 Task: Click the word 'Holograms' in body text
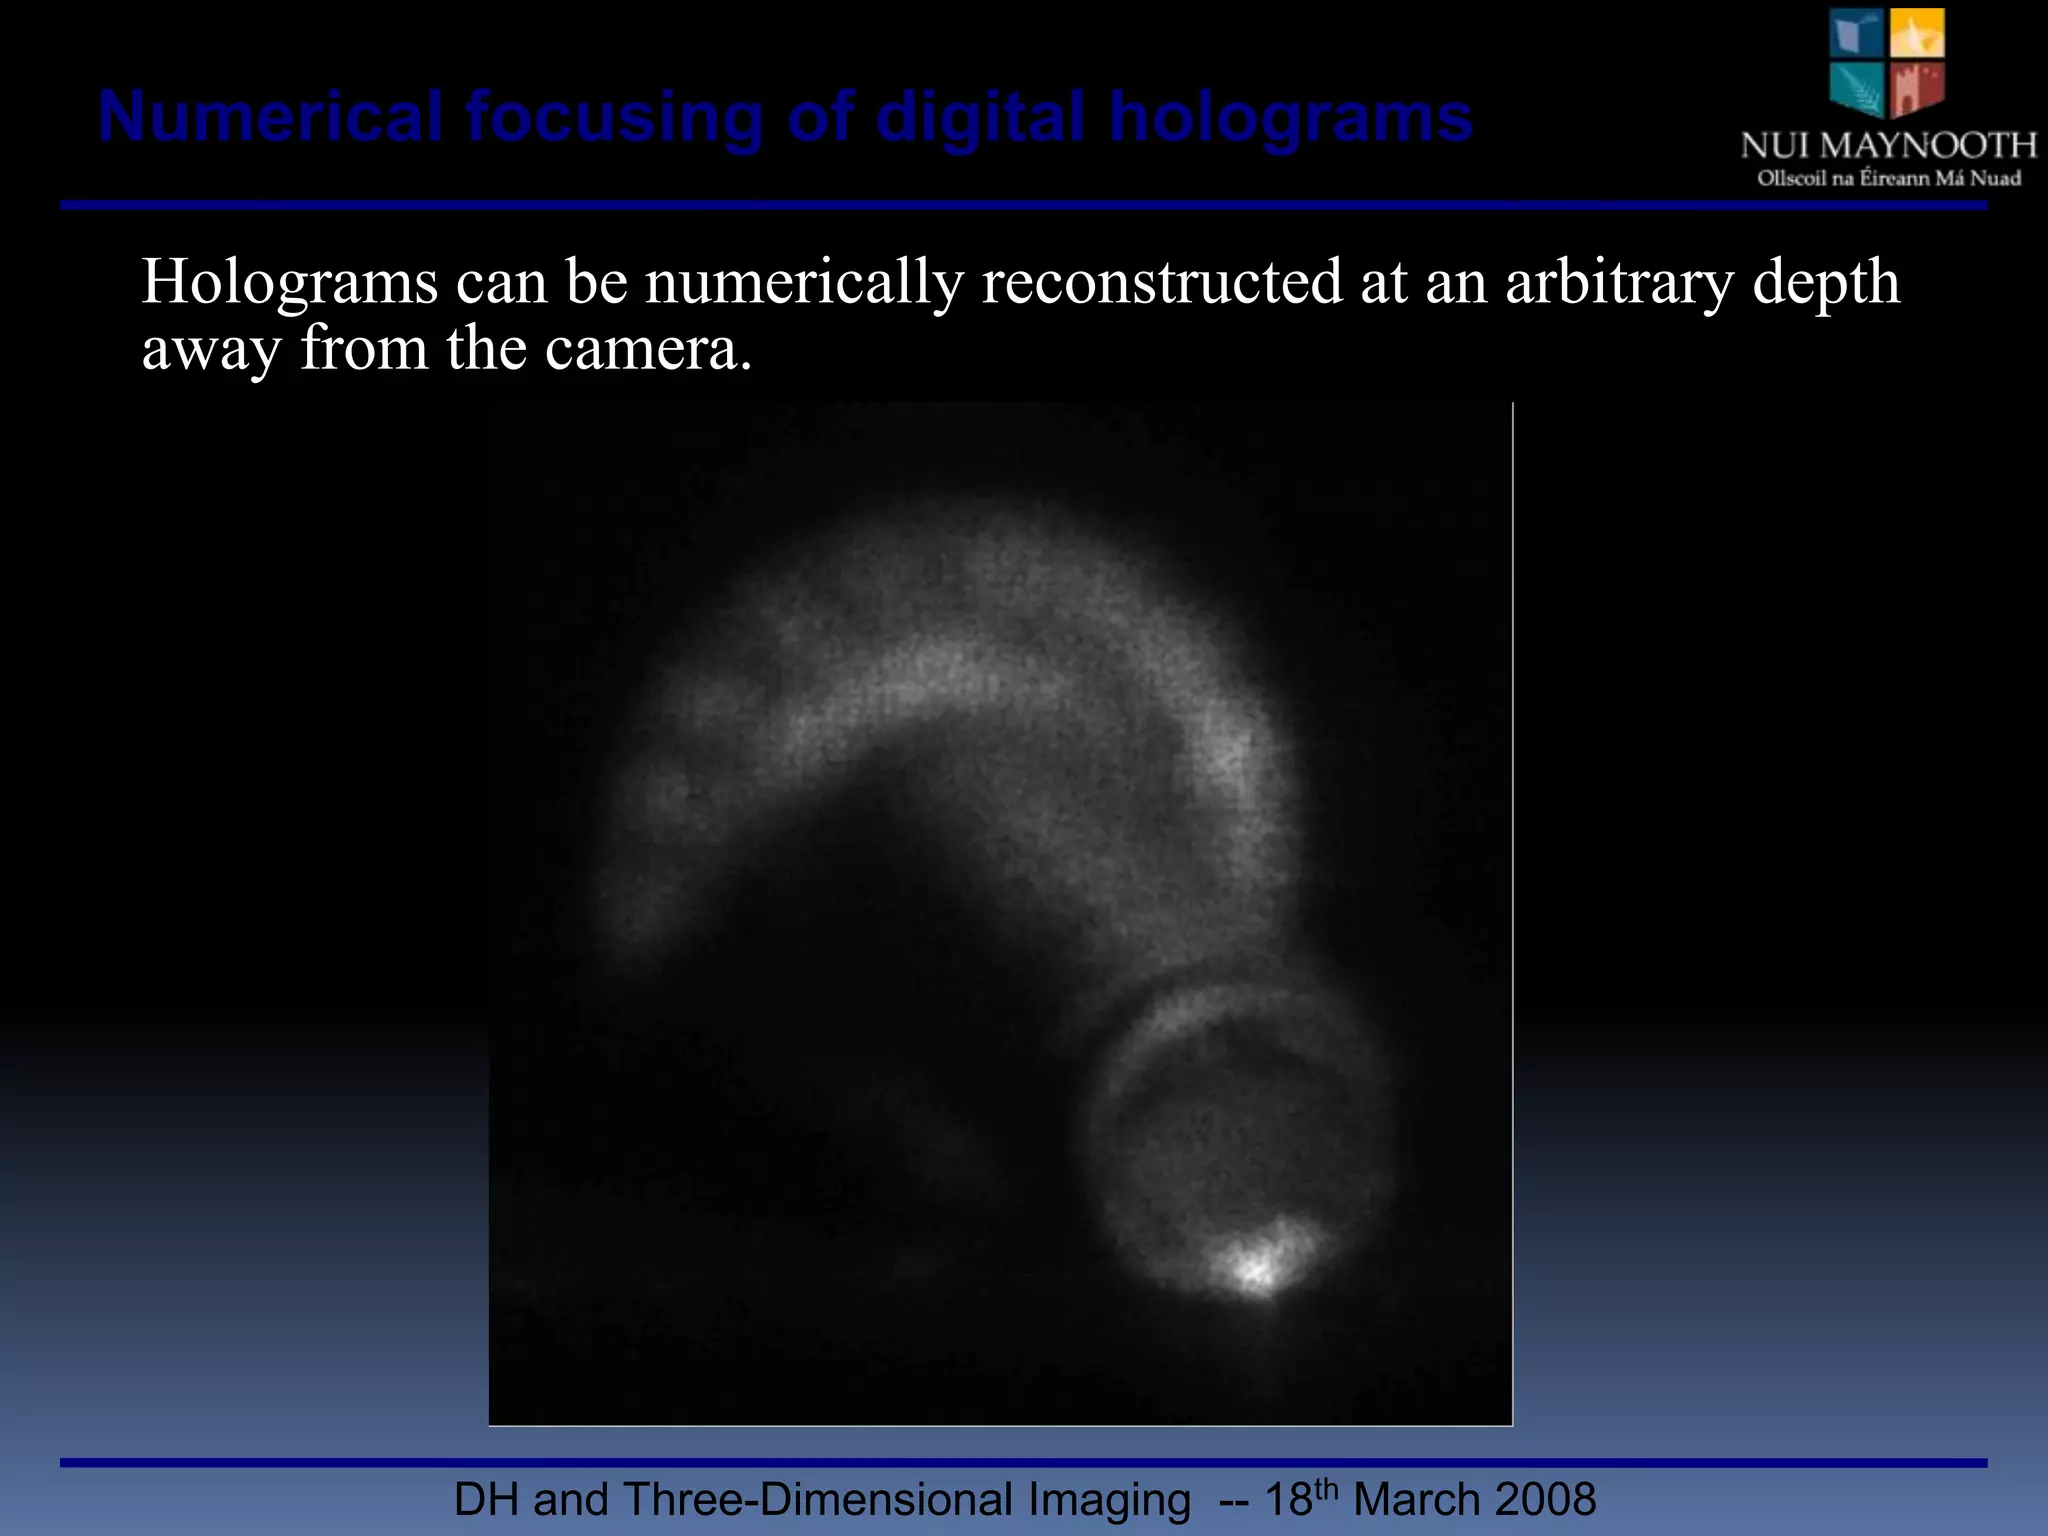(289, 282)
